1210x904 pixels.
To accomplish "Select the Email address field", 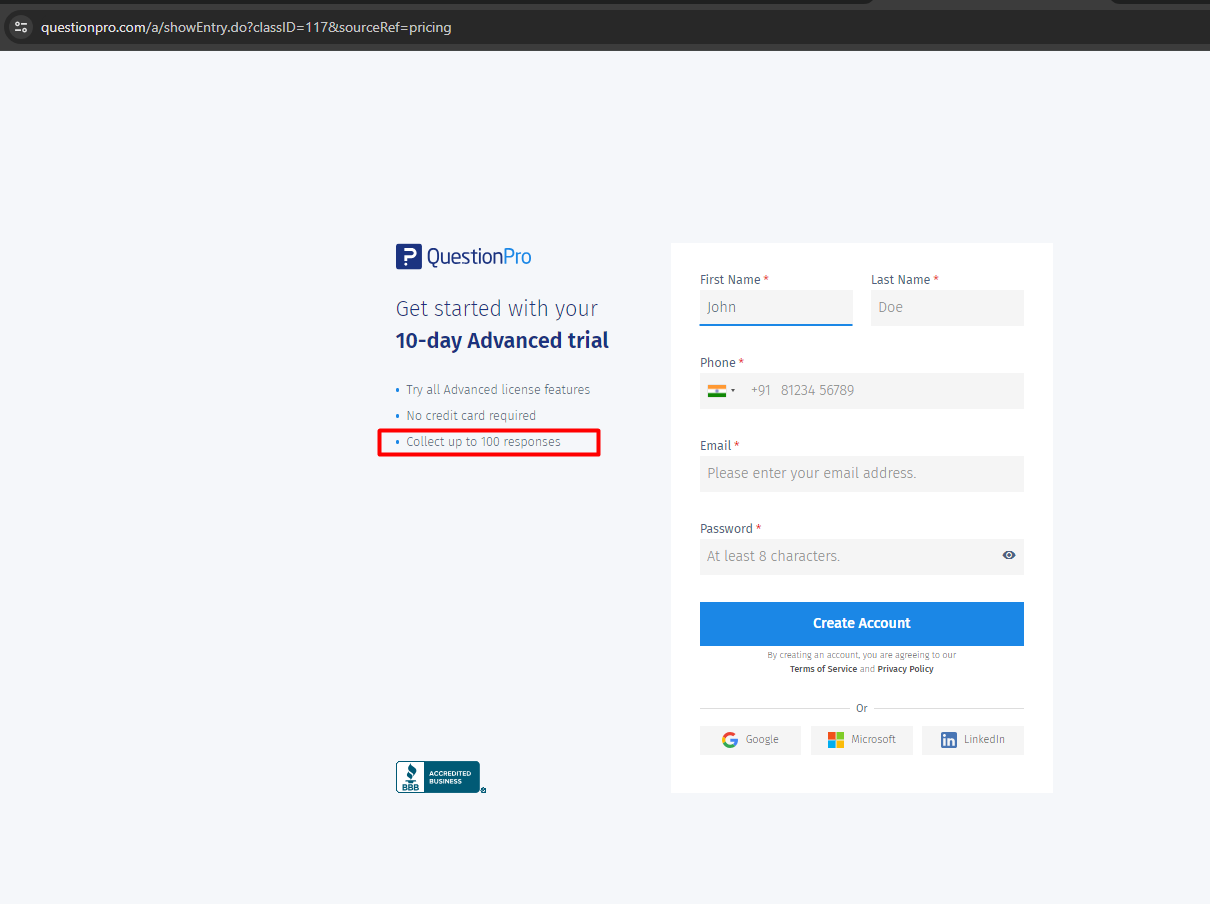I will [x=862, y=474].
